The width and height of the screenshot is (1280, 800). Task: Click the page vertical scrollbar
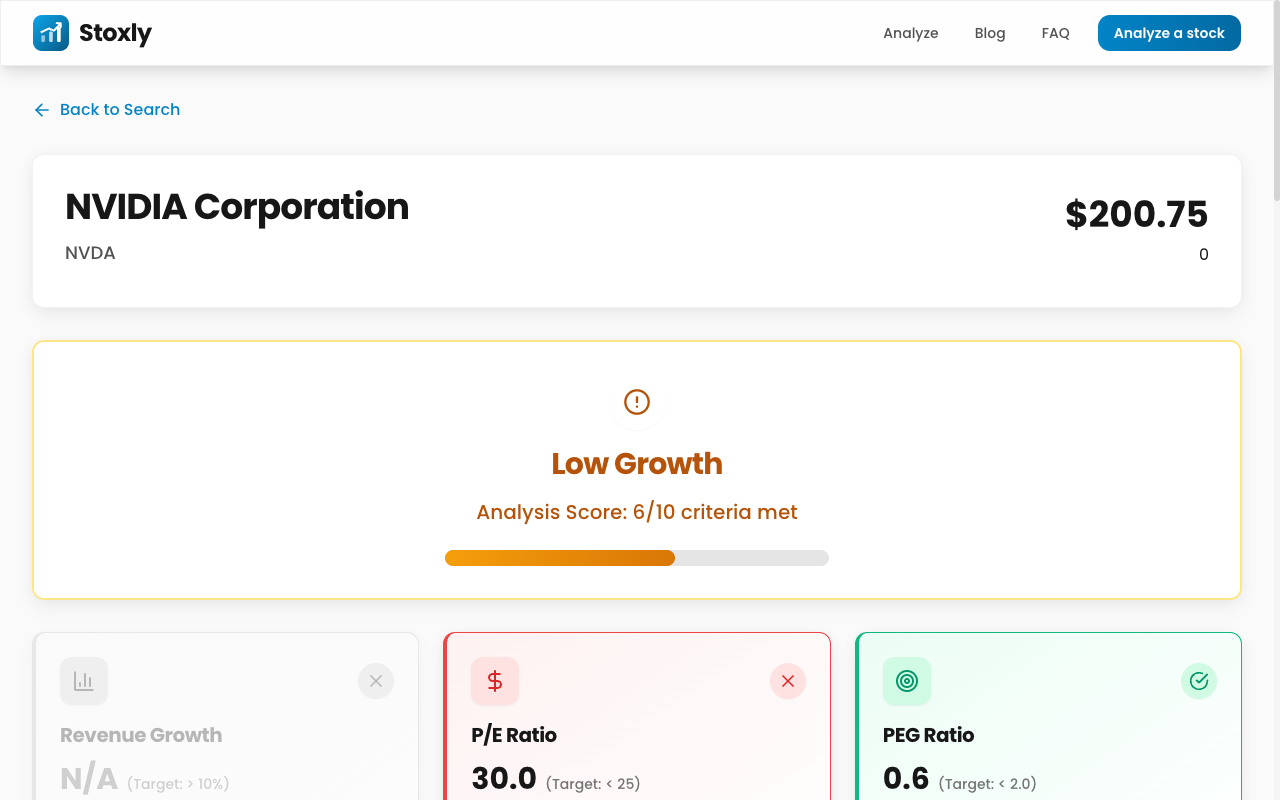(1275, 100)
